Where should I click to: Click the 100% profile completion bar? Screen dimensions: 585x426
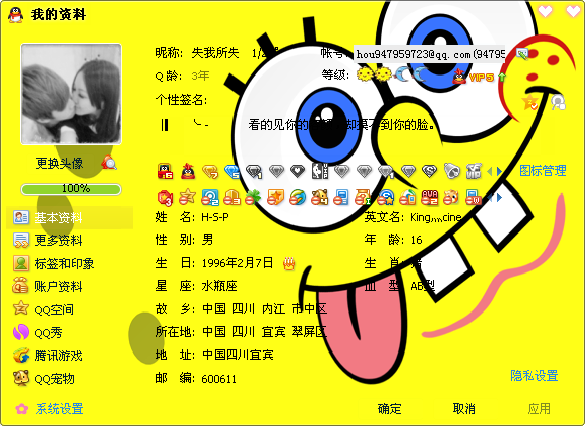click(x=71, y=189)
